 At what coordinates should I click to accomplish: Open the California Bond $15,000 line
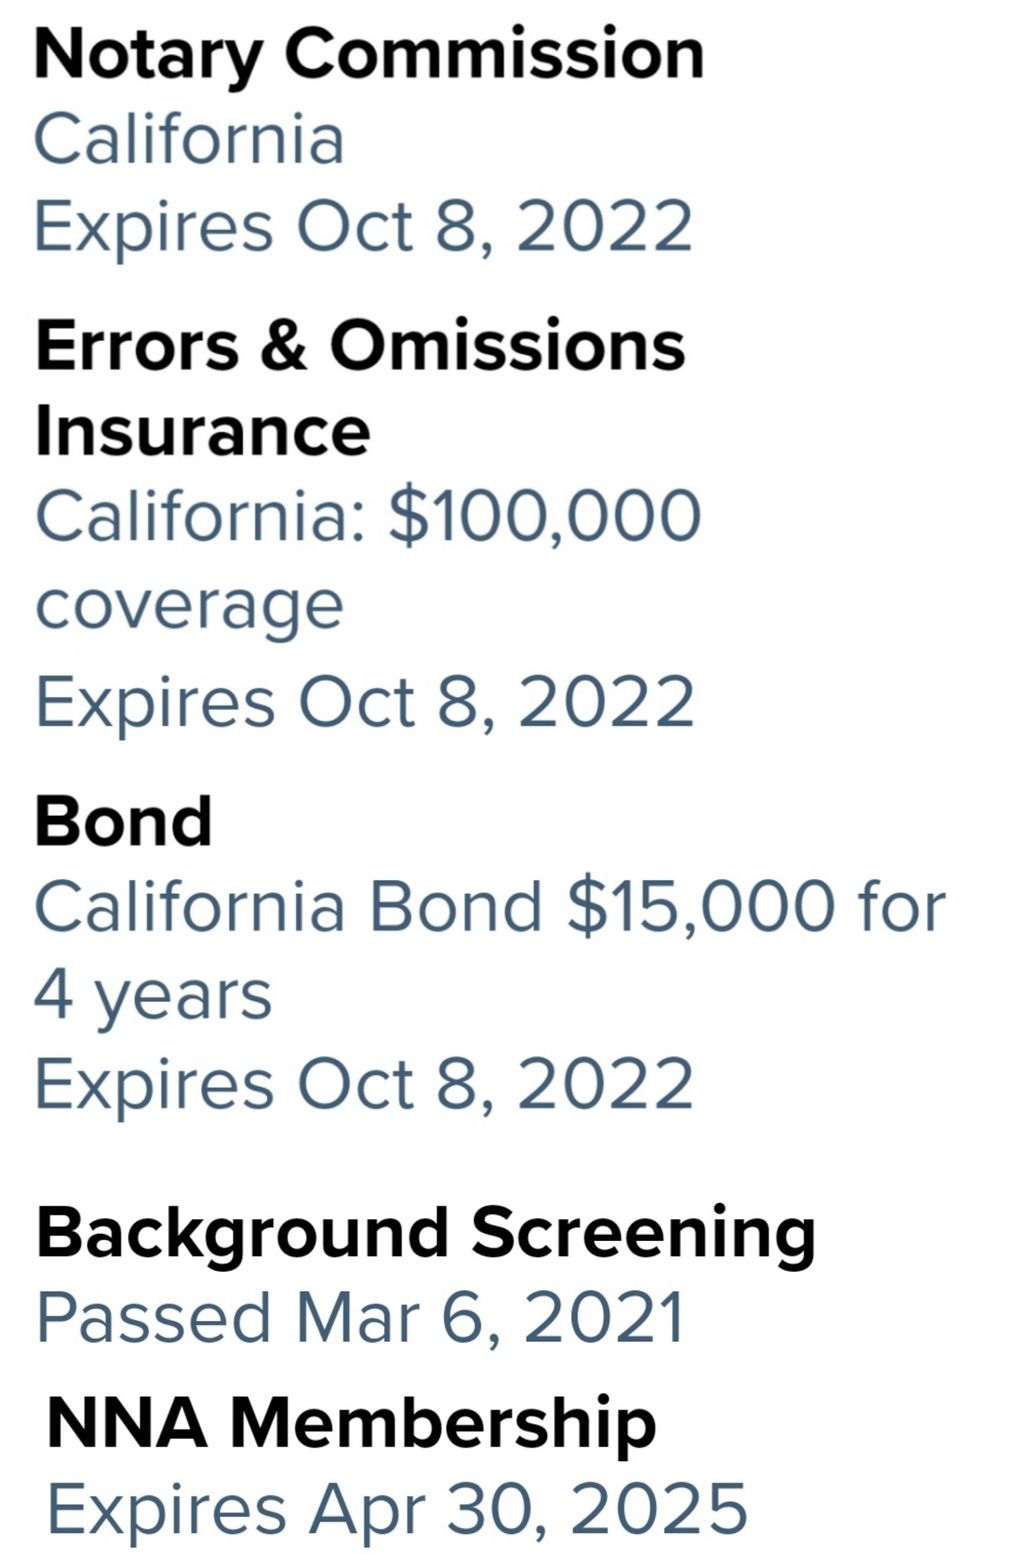pyautogui.click(x=490, y=908)
